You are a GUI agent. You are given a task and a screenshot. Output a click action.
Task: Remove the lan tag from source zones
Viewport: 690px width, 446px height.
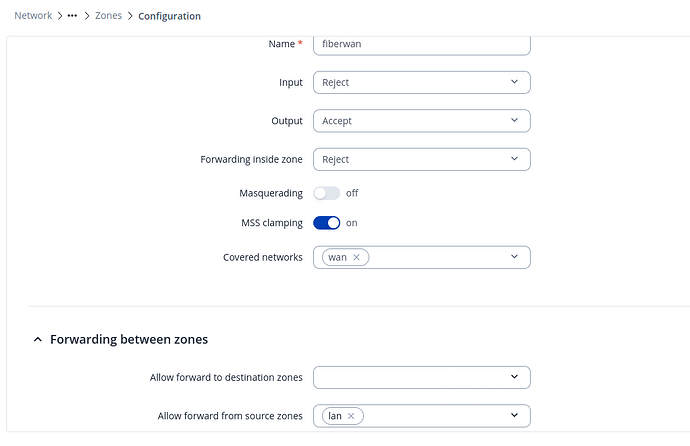tap(351, 415)
